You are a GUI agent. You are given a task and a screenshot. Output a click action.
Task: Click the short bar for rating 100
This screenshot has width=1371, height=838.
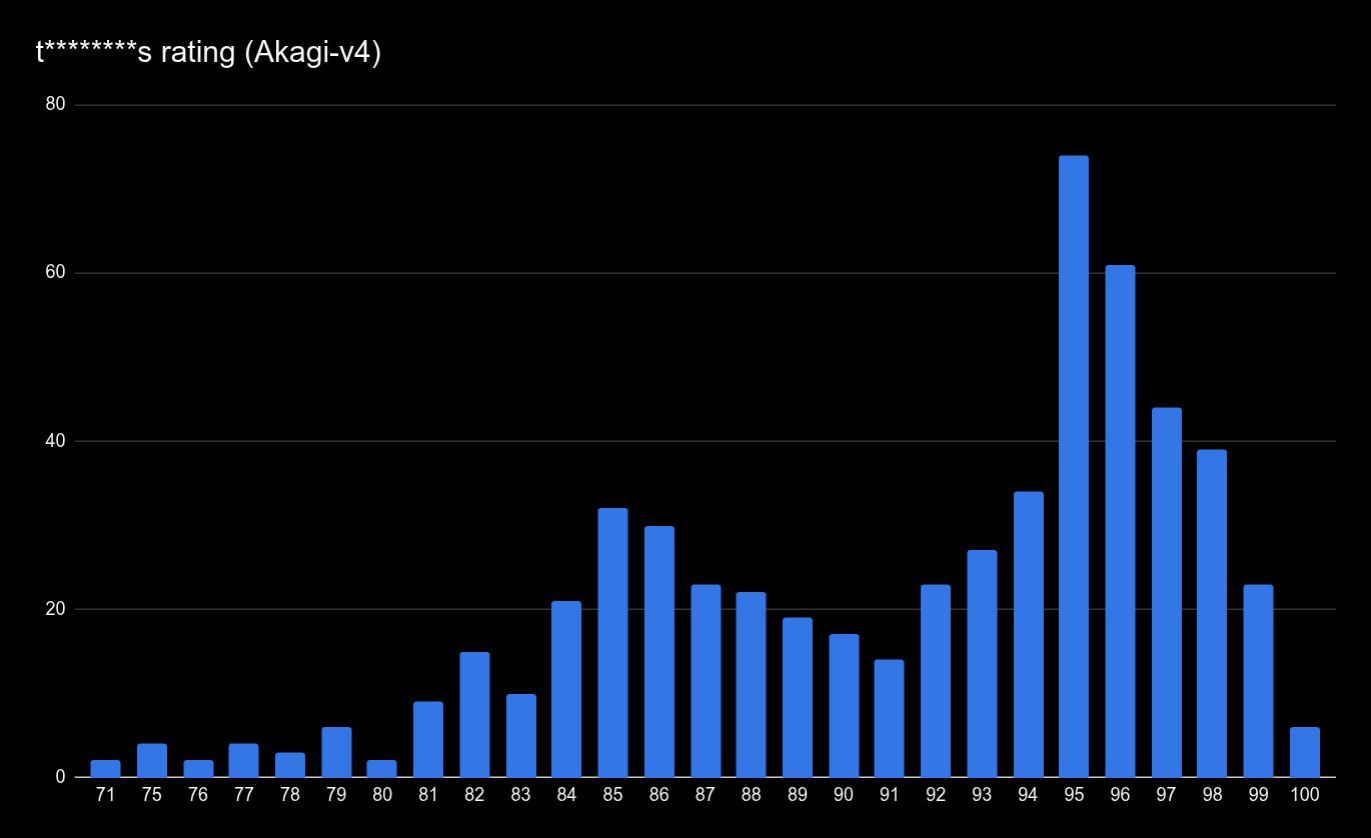[1305, 752]
